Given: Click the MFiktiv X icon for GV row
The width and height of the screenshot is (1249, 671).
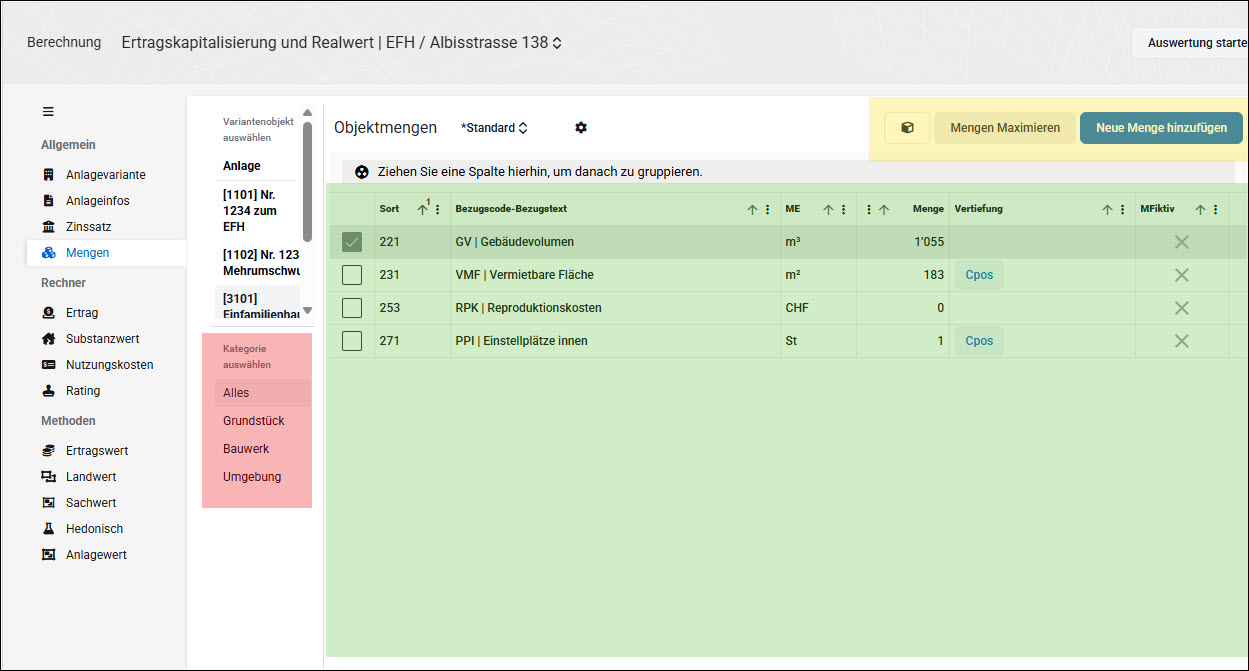Looking at the screenshot, I should [1181, 242].
